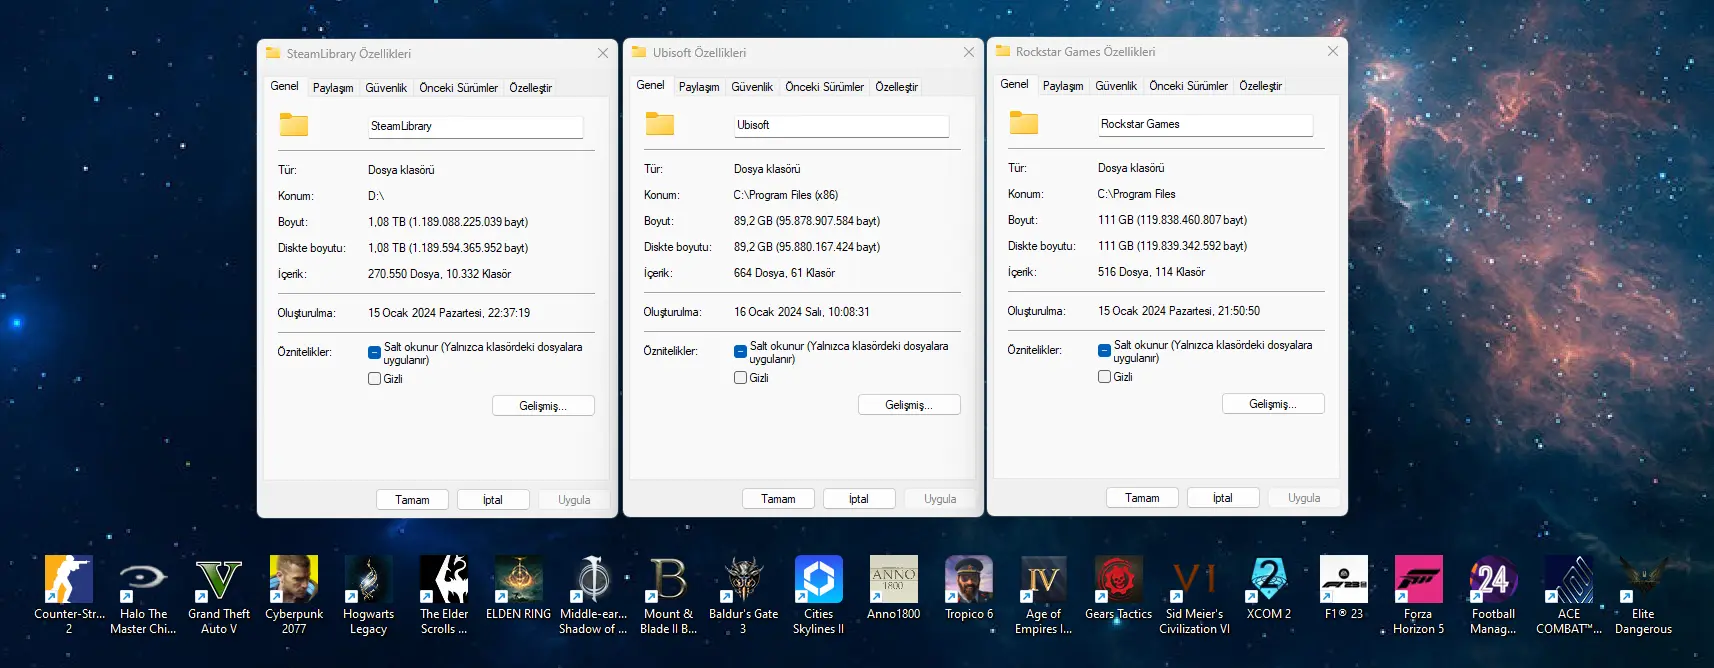Open Önceki Sürümler tab in Ubisoft properties
Image resolution: width=1714 pixels, height=668 pixels.
(824, 87)
